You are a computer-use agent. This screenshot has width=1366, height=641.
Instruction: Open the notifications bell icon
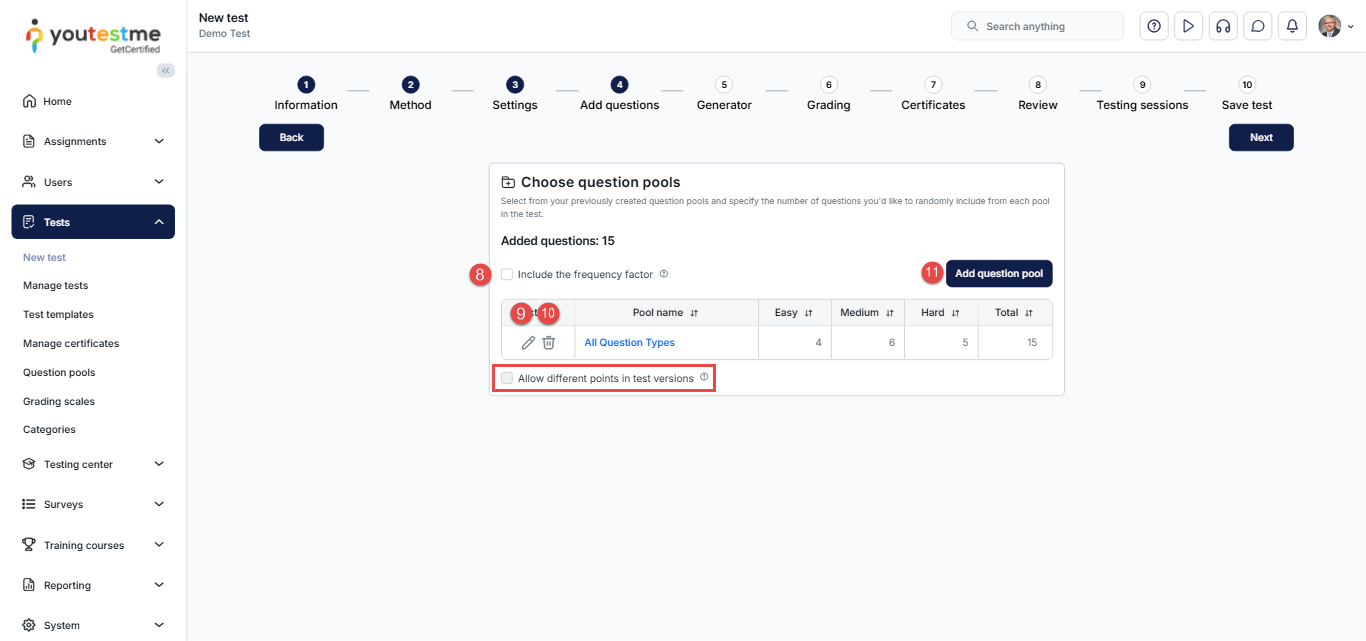[x=1292, y=26]
